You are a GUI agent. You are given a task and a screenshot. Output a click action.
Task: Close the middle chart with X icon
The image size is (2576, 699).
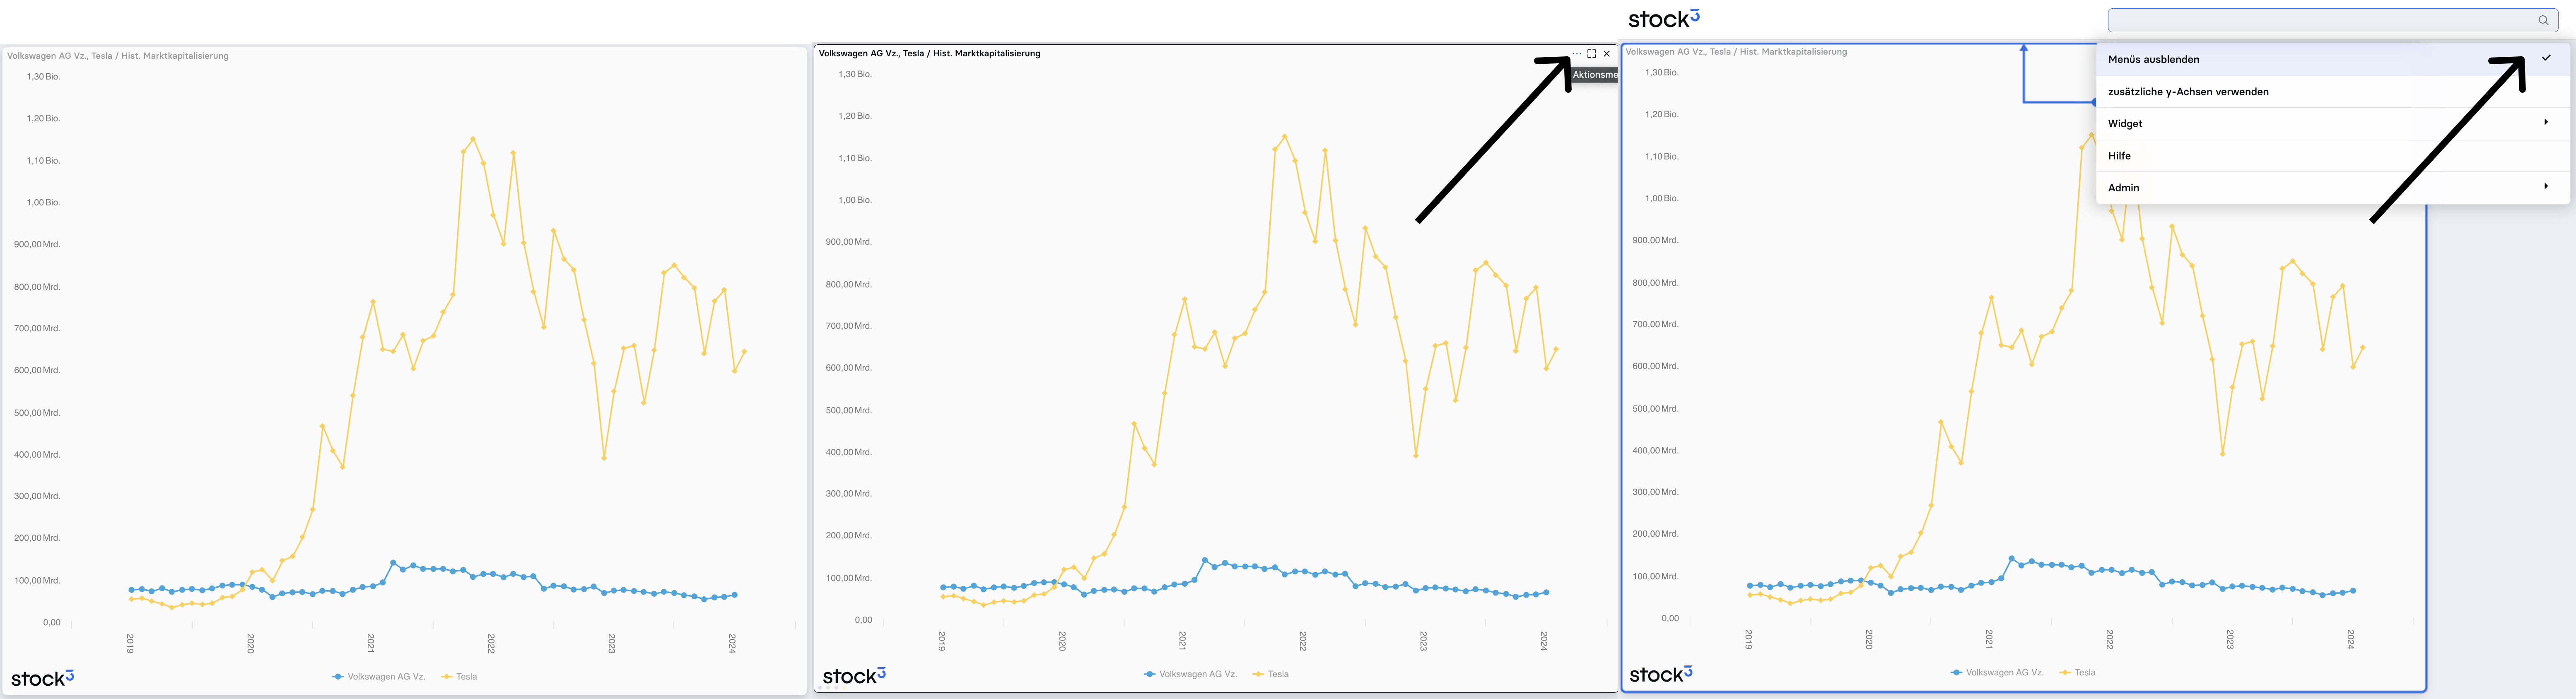coord(1607,54)
